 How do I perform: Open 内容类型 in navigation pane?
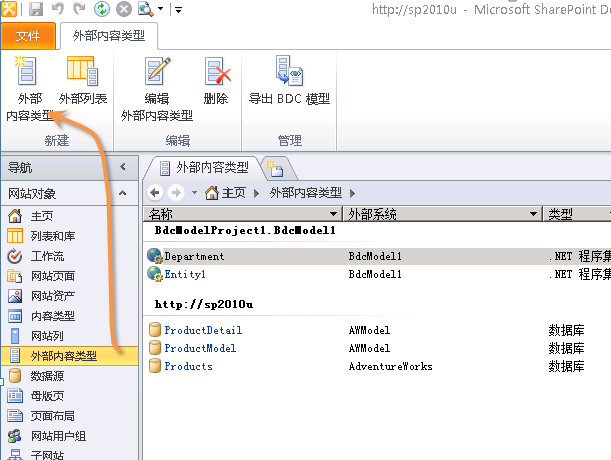tap(53, 316)
